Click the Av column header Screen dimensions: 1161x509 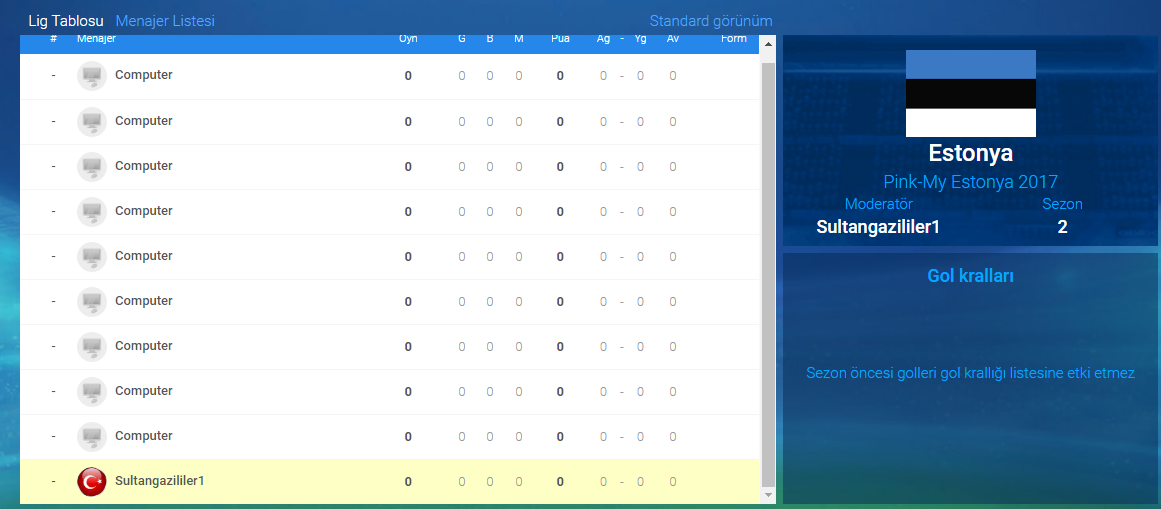673,39
